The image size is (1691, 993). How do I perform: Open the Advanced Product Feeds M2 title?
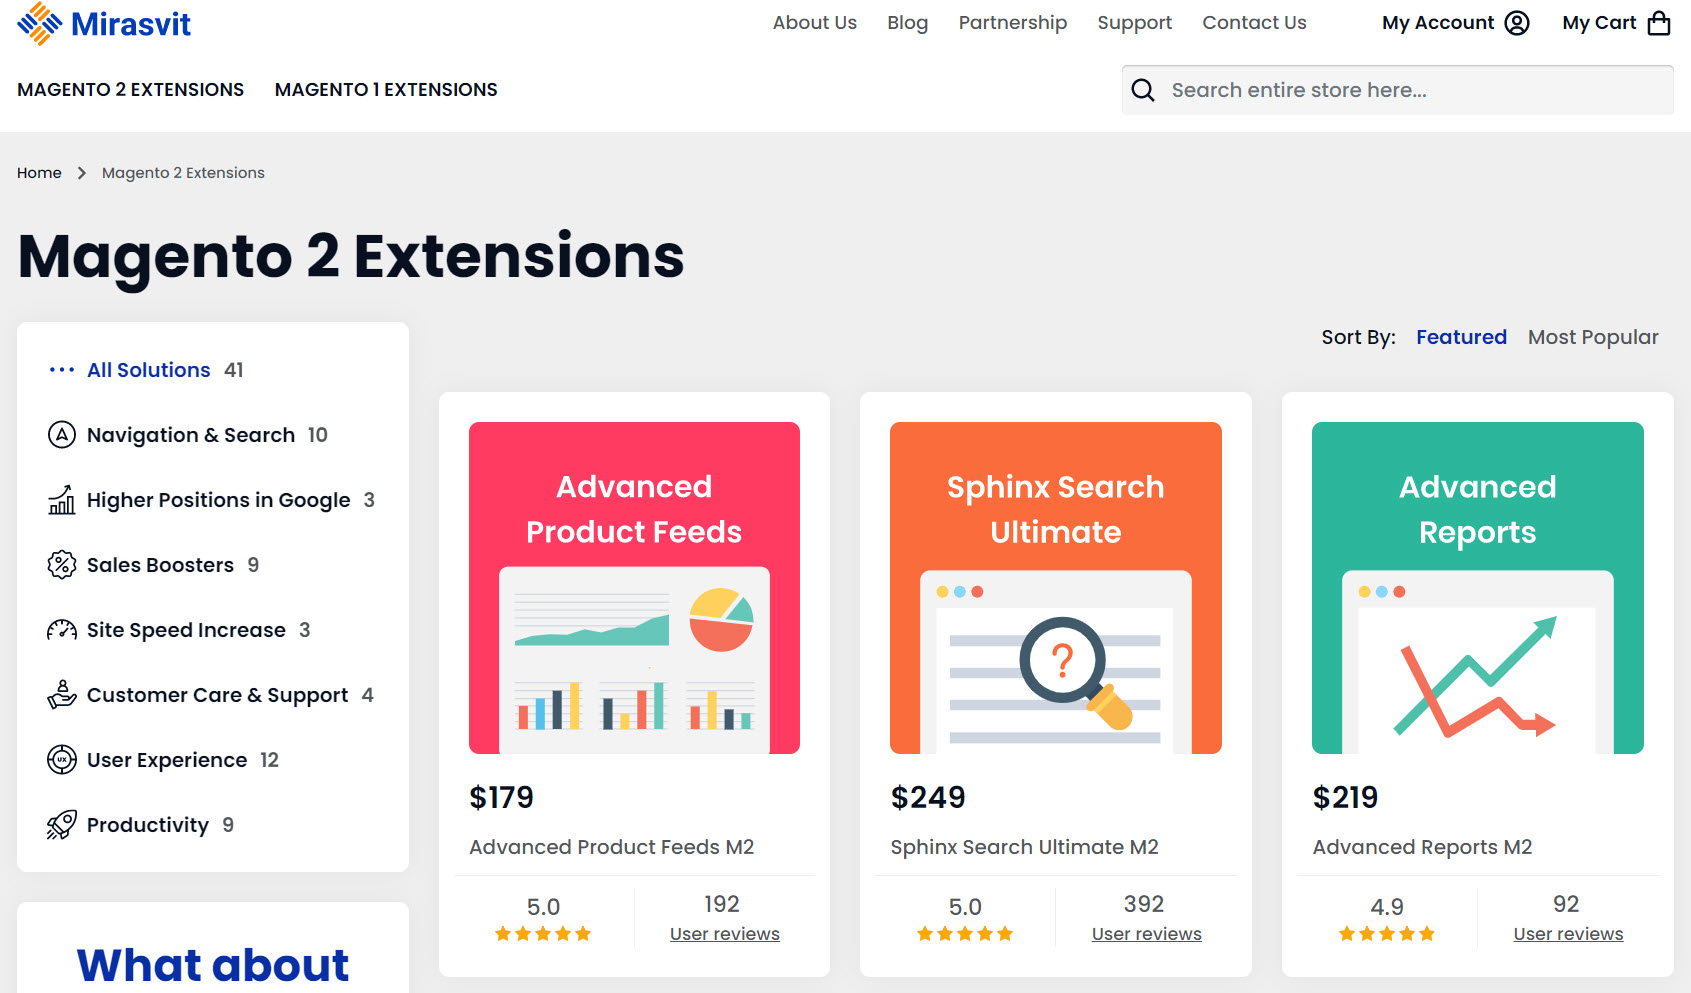click(612, 847)
